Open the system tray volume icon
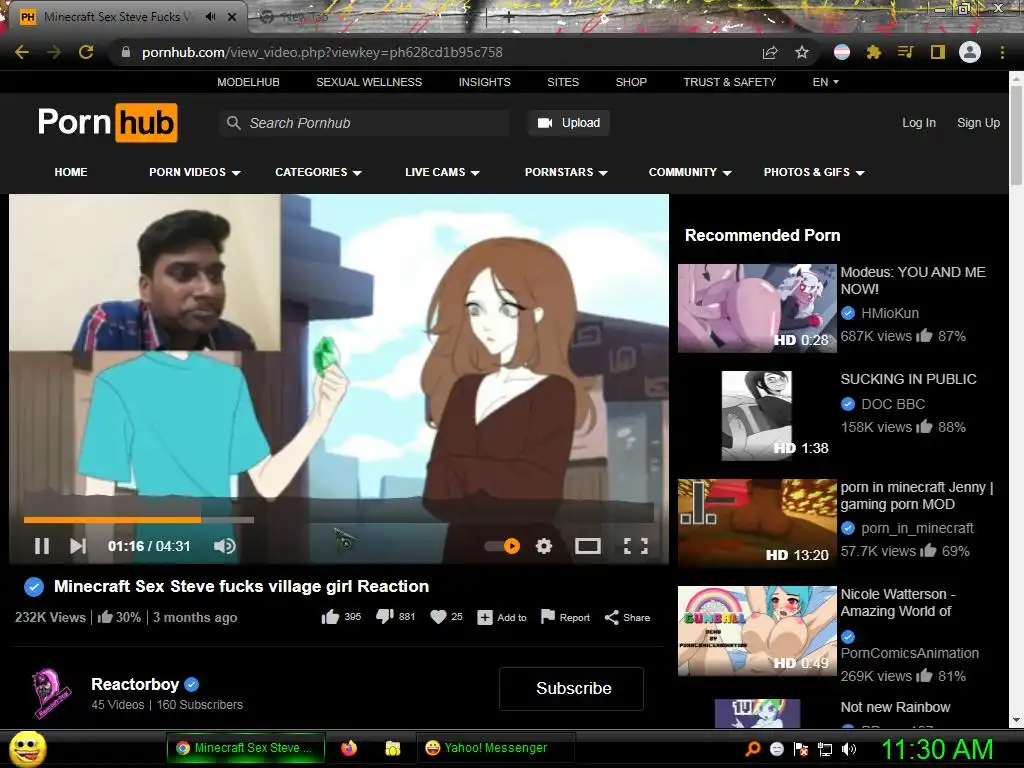Viewport: 1024px width, 768px height. tap(849, 749)
